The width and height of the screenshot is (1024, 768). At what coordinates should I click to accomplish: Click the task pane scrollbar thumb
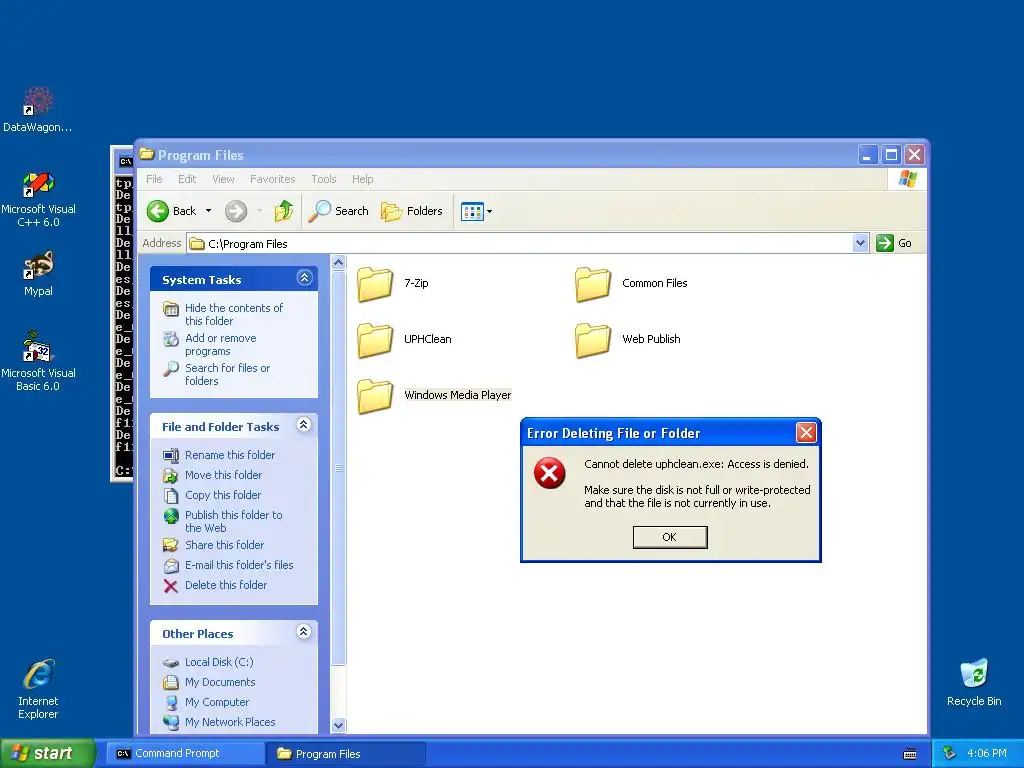click(x=338, y=468)
